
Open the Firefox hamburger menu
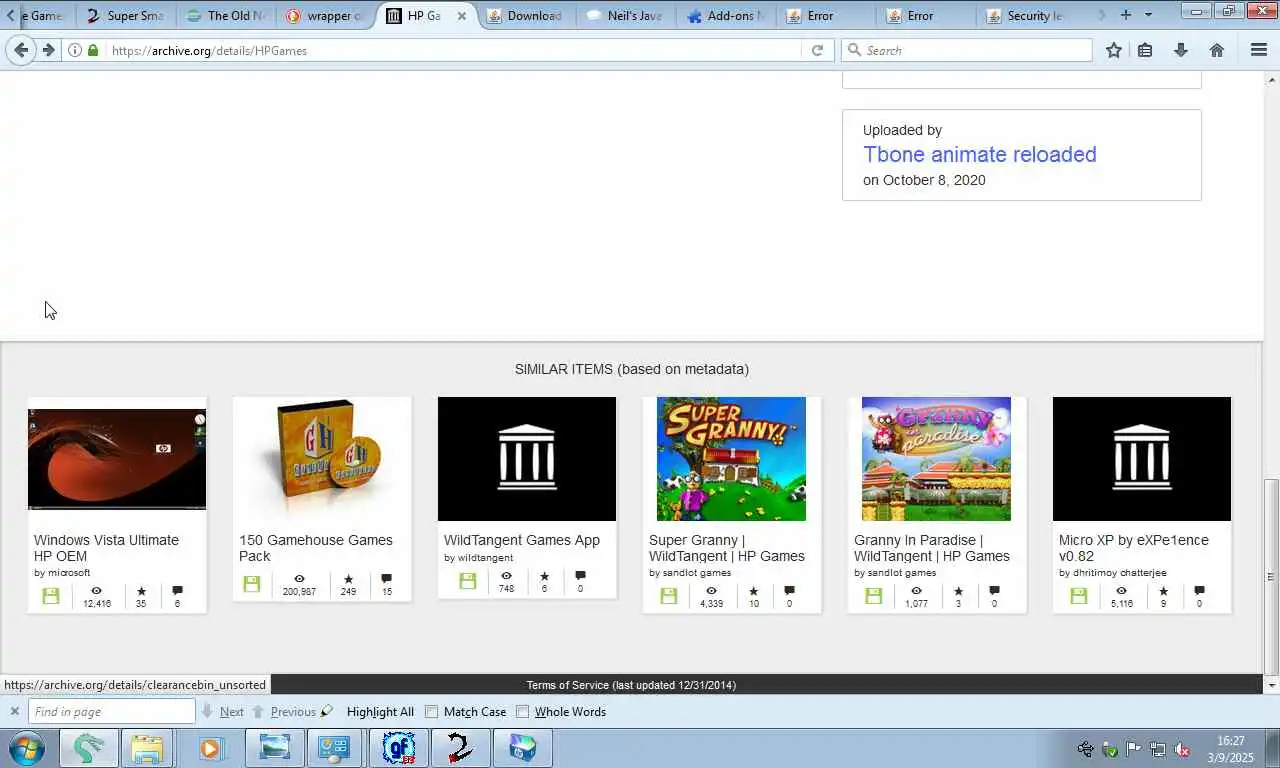click(1259, 50)
